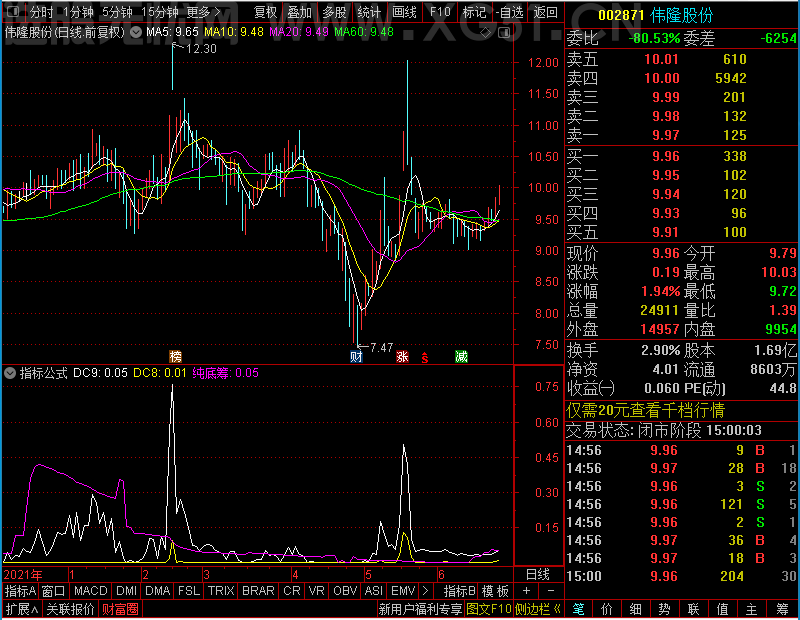Show the DMI indicator
Screen dimensions: 800x620
click(126, 591)
